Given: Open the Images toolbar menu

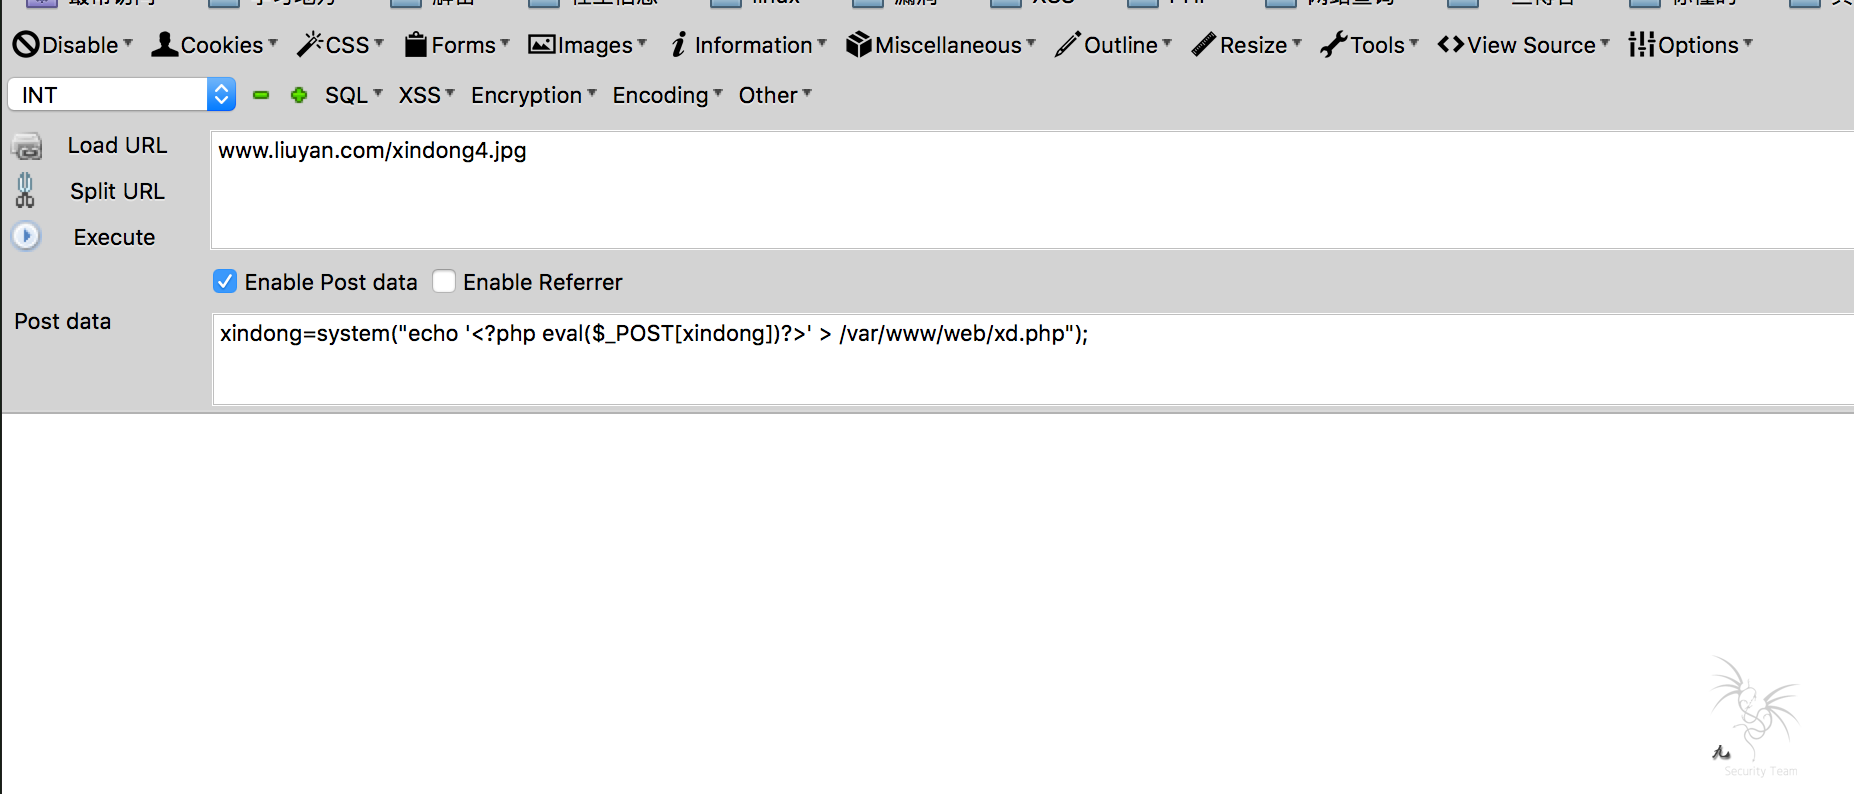Looking at the screenshot, I should click(588, 45).
